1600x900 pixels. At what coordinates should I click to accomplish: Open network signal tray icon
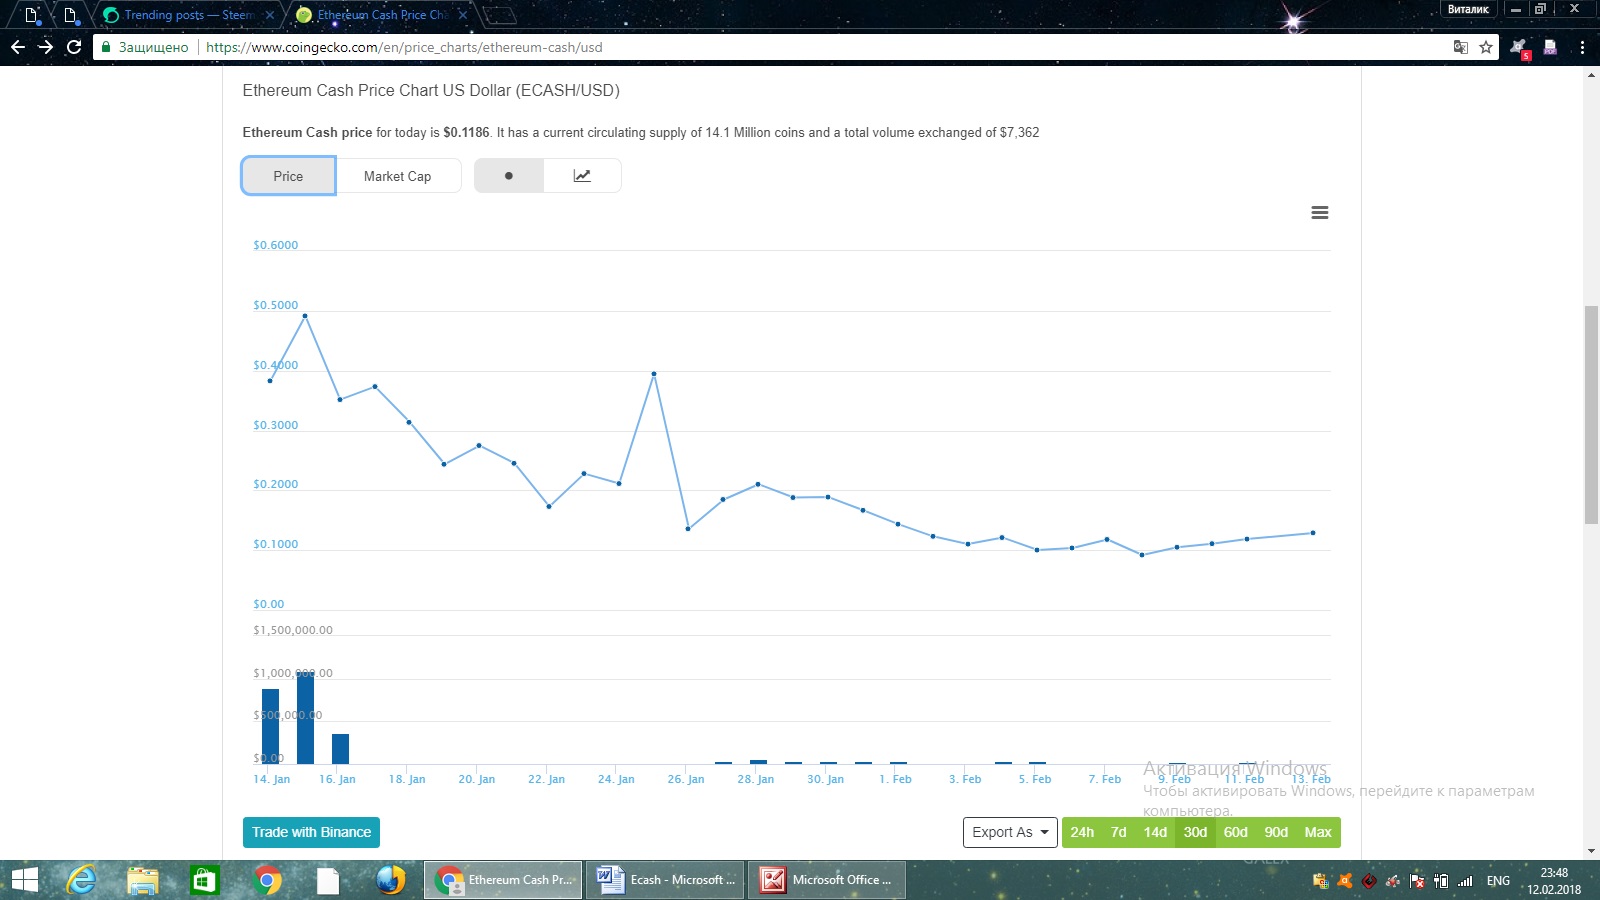[1465, 881]
